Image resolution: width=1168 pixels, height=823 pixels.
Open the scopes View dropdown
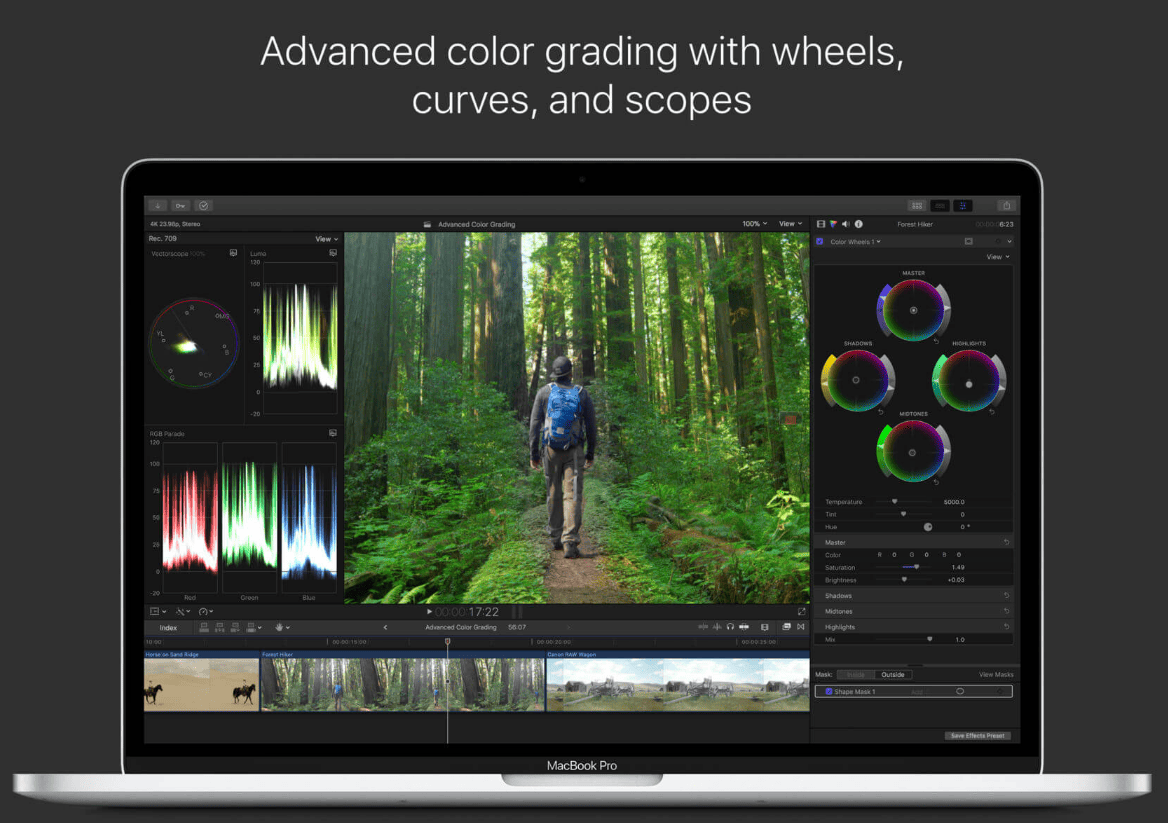coord(326,239)
